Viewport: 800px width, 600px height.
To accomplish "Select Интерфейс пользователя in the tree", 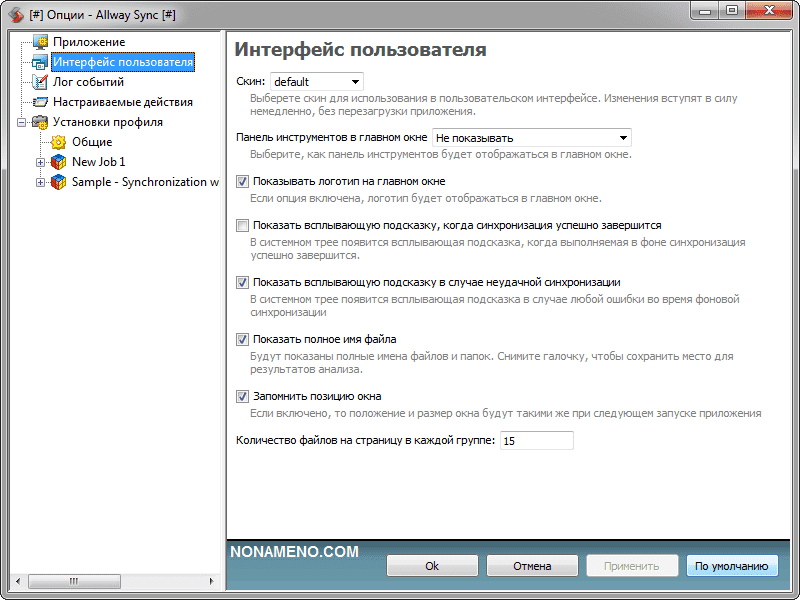I will point(122,62).
